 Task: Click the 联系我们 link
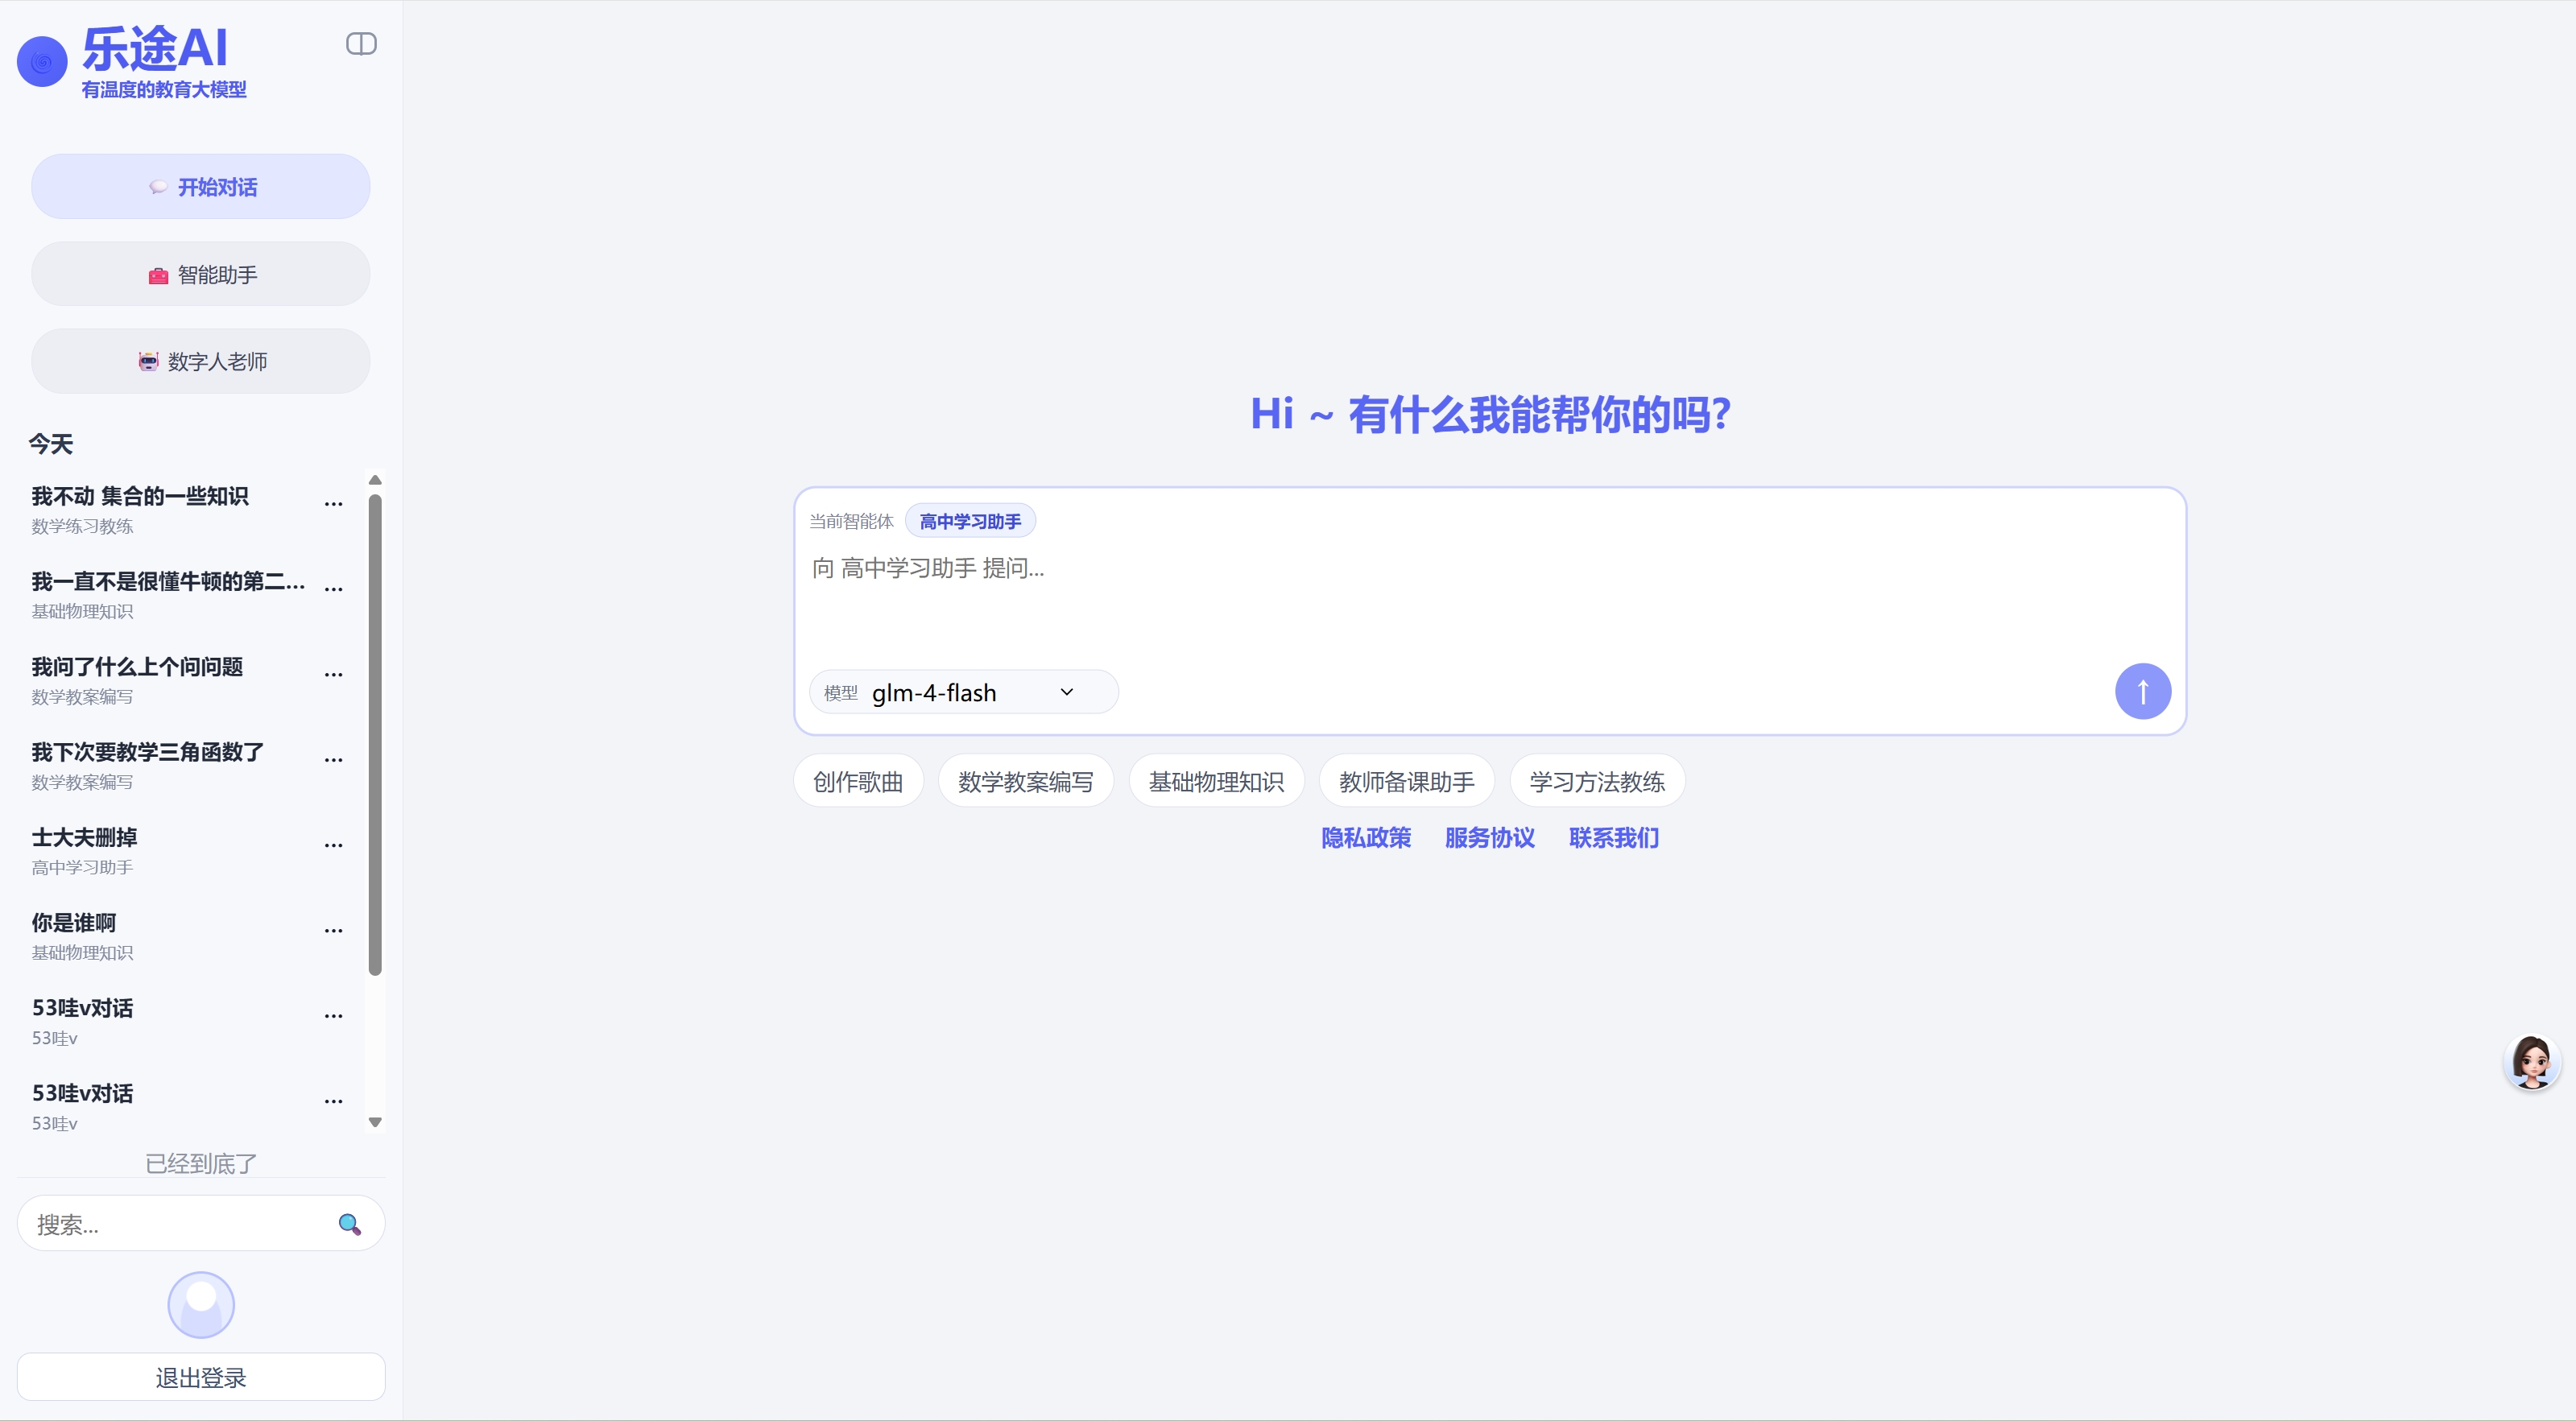1613,838
